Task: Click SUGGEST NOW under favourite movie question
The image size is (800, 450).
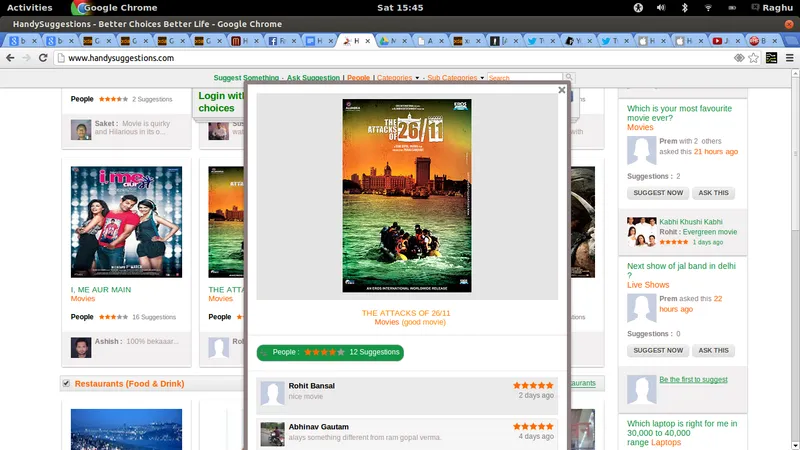Action: click(x=658, y=193)
